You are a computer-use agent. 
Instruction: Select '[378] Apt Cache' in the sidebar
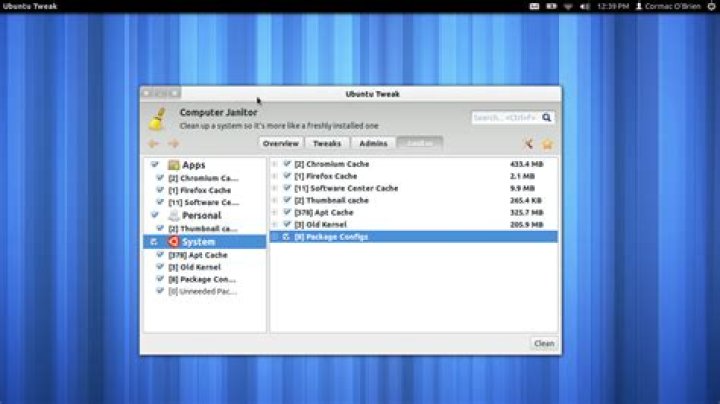(198, 255)
